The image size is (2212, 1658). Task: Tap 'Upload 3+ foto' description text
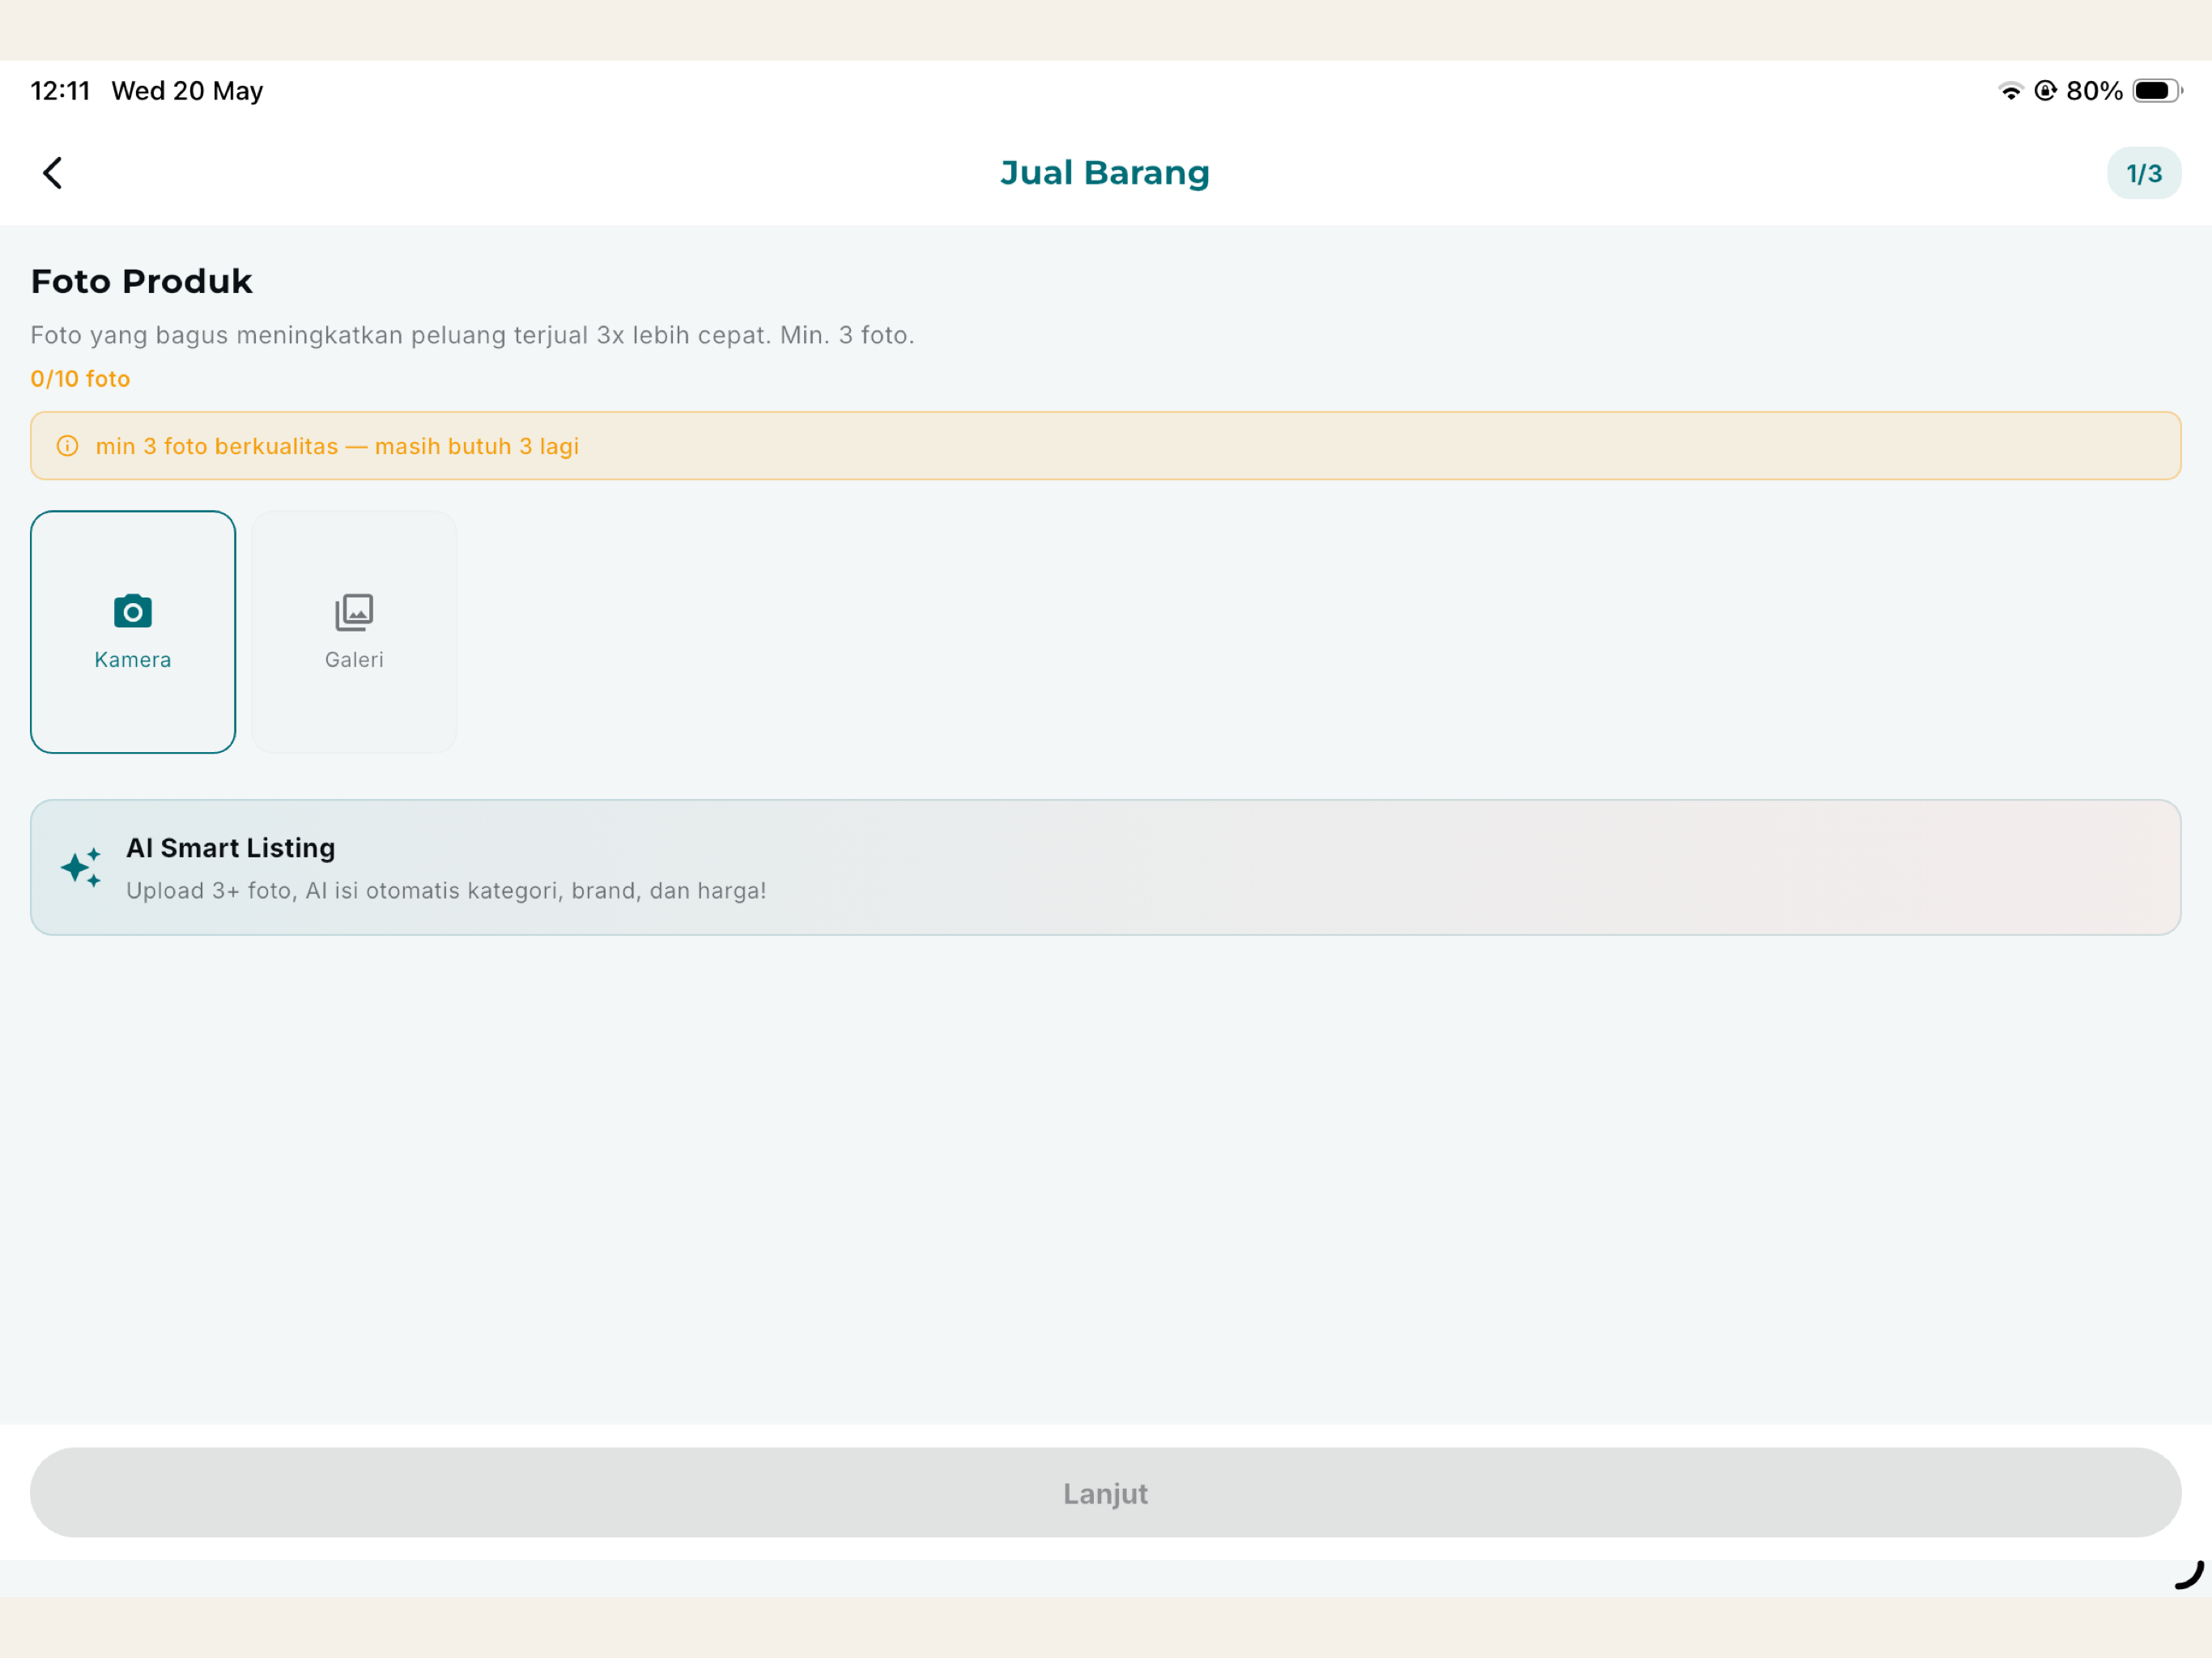click(446, 890)
